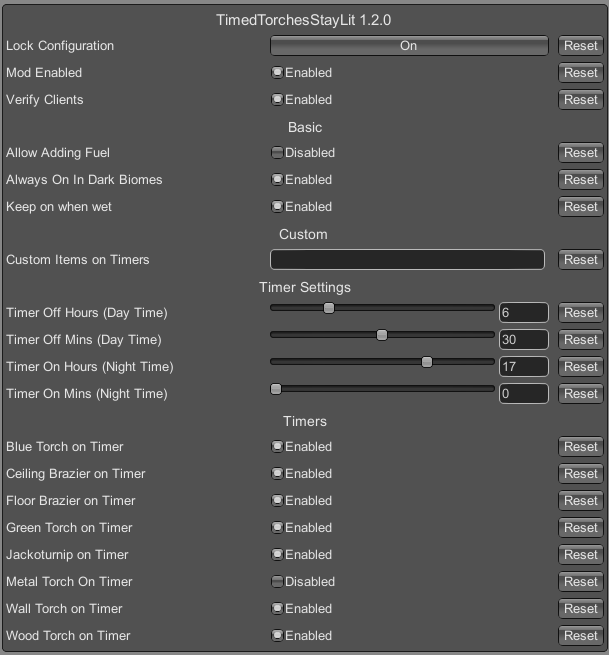The height and width of the screenshot is (655, 609).
Task: Click the Timer On Mins value field showing 0
Action: [x=524, y=394]
